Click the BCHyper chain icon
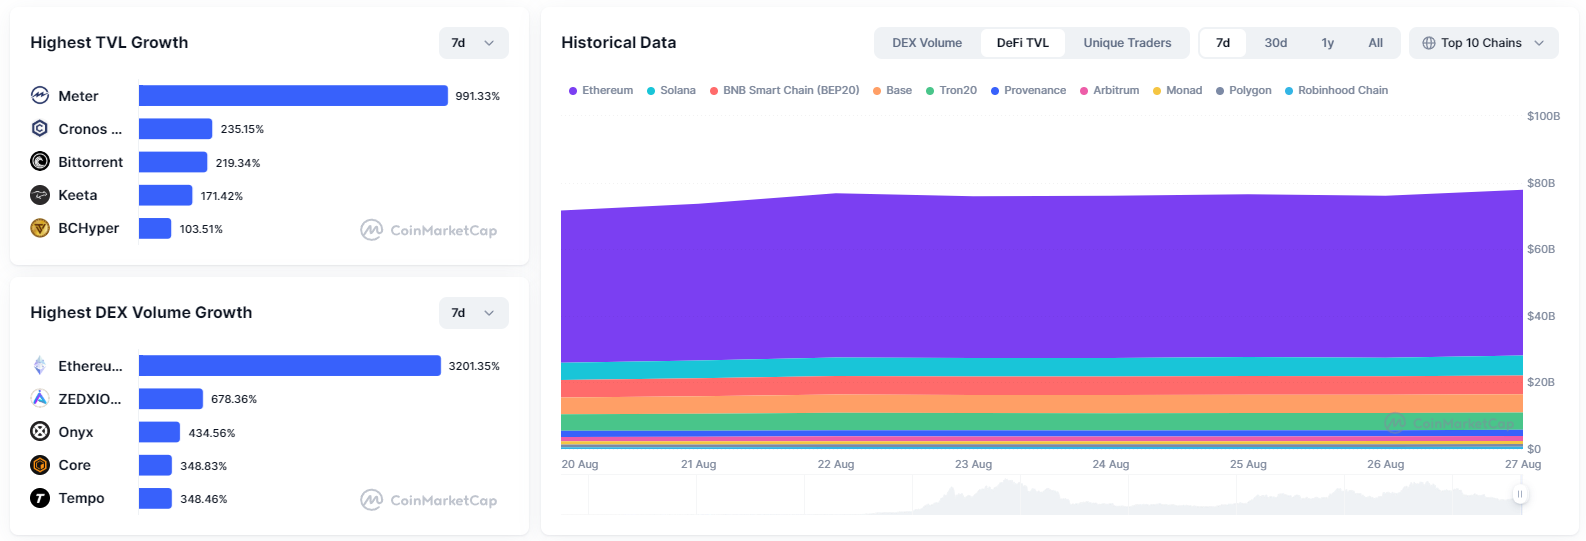This screenshot has width=1586, height=541. (40, 227)
